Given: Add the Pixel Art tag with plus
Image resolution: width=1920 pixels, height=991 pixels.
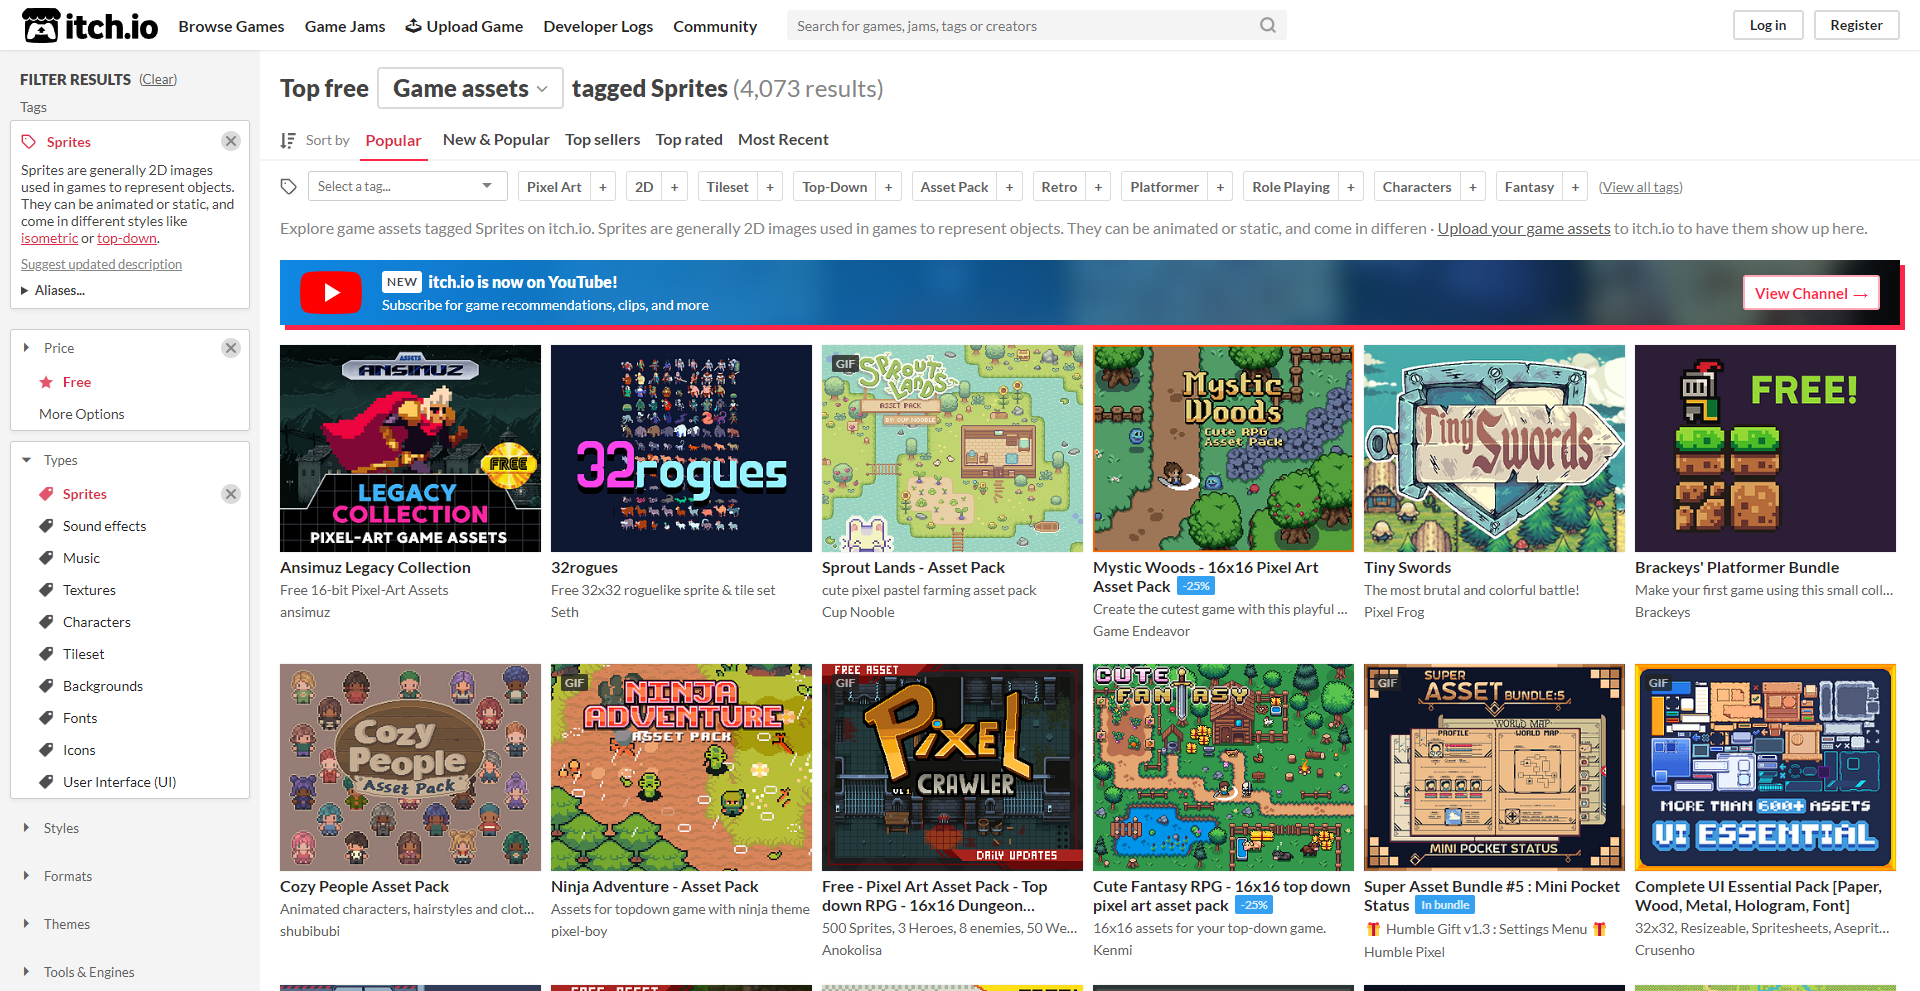Looking at the screenshot, I should tap(603, 187).
